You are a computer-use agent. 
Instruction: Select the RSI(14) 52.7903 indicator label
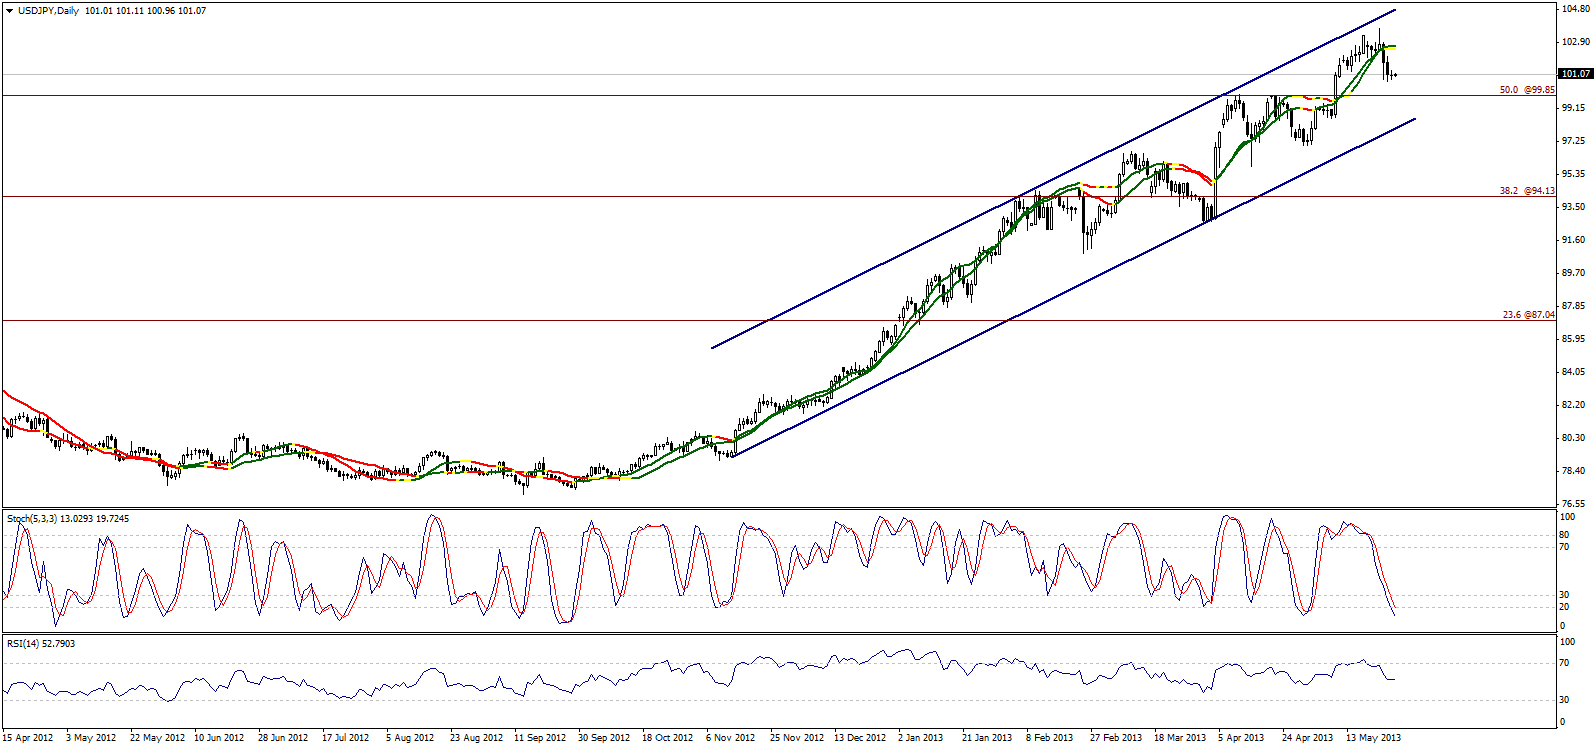41,644
